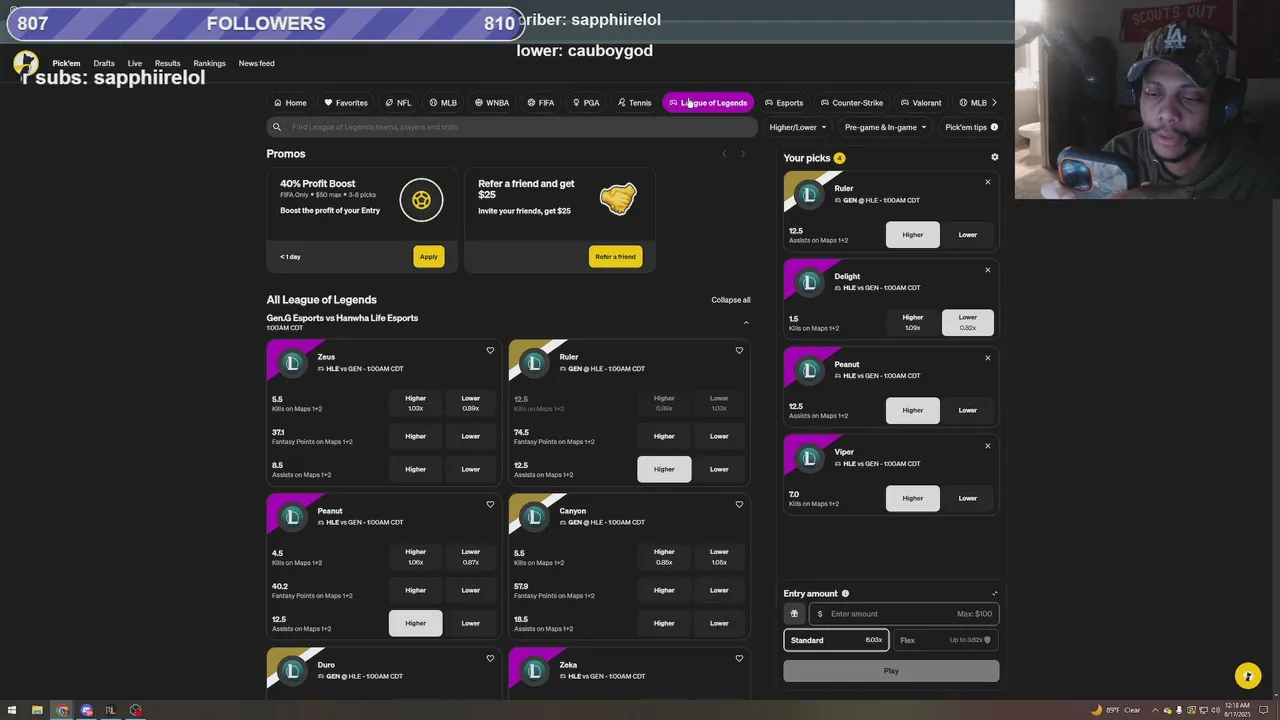Apply the 40% Profit Boost
1280x720 pixels.
click(x=428, y=257)
